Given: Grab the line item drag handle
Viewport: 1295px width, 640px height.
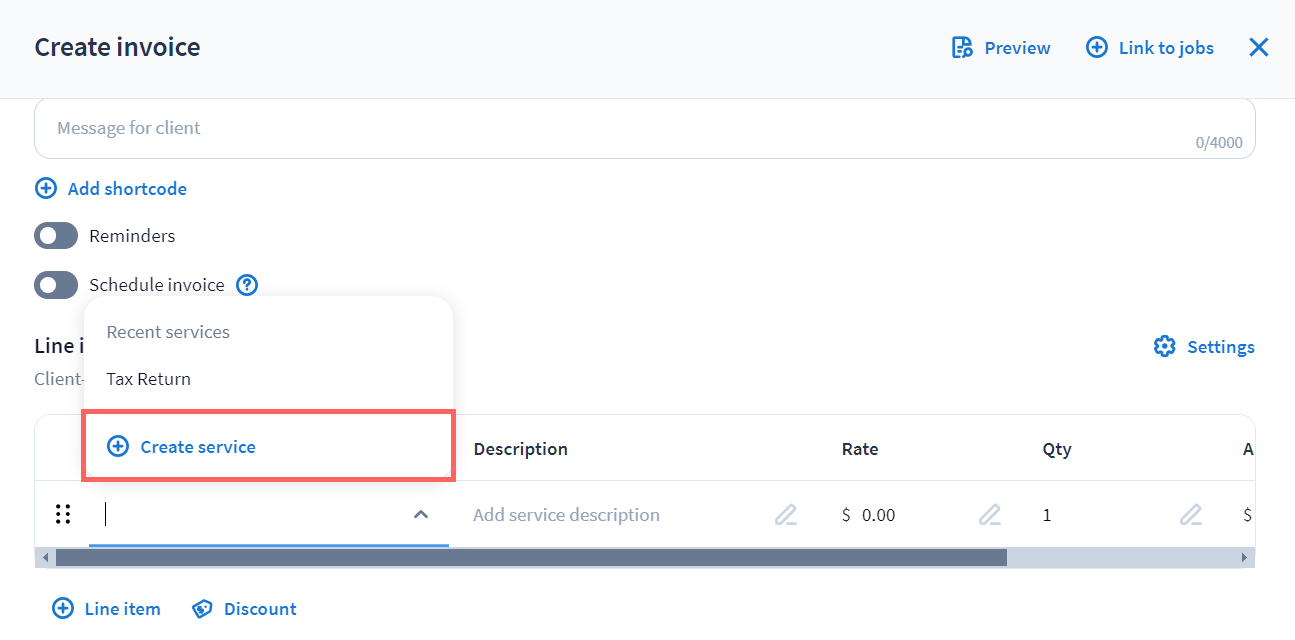Looking at the screenshot, I should point(63,515).
